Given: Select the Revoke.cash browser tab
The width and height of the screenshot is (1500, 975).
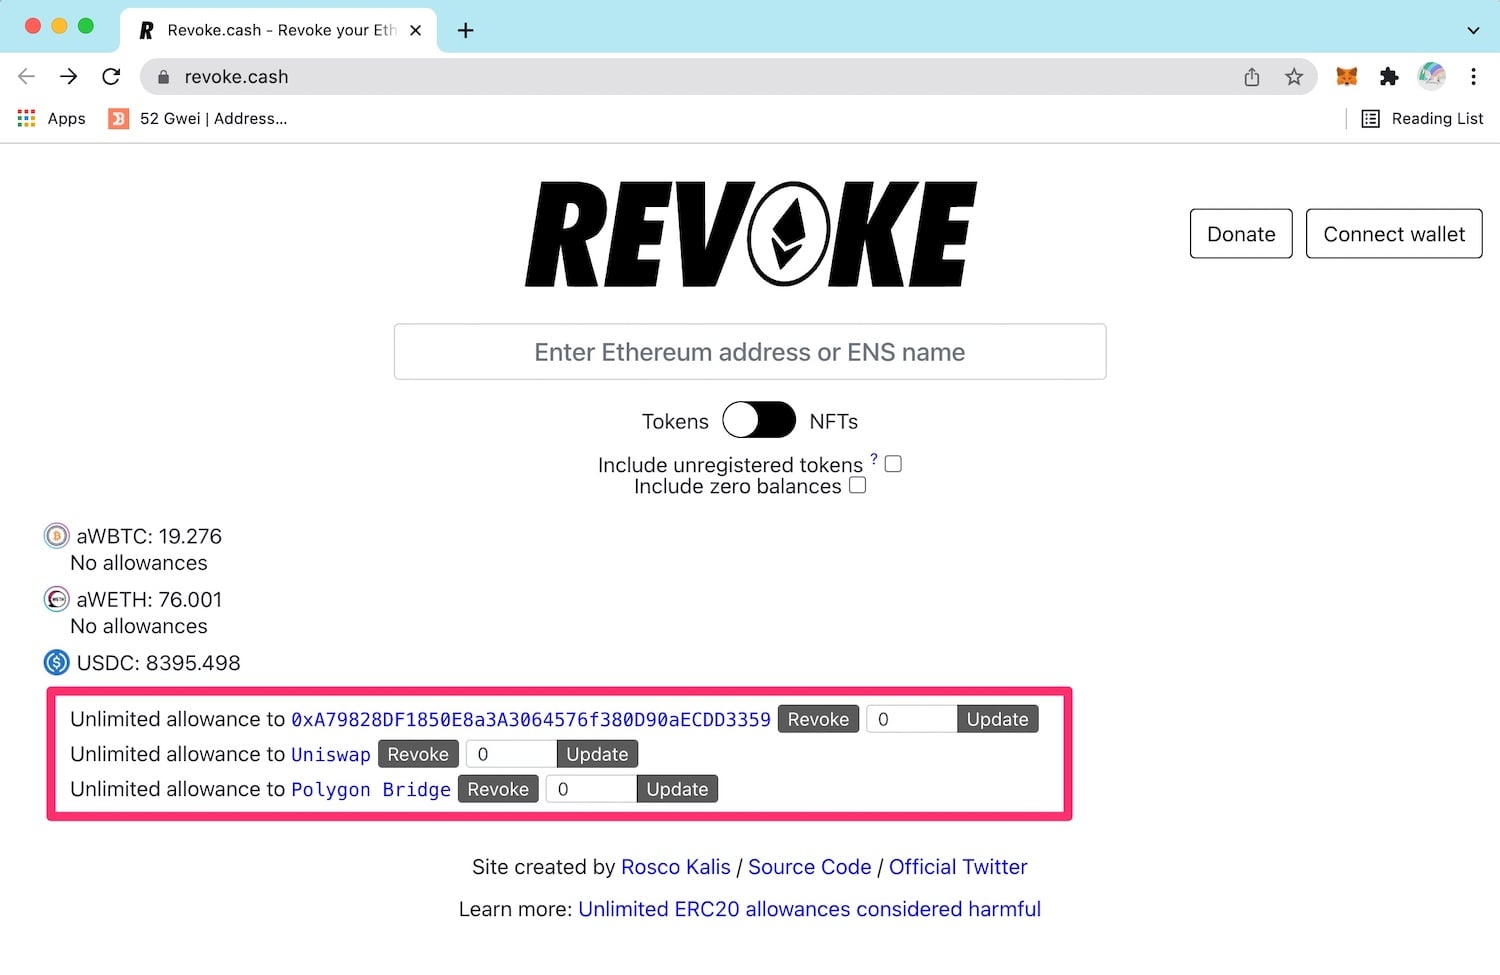Looking at the screenshot, I should (280, 30).
